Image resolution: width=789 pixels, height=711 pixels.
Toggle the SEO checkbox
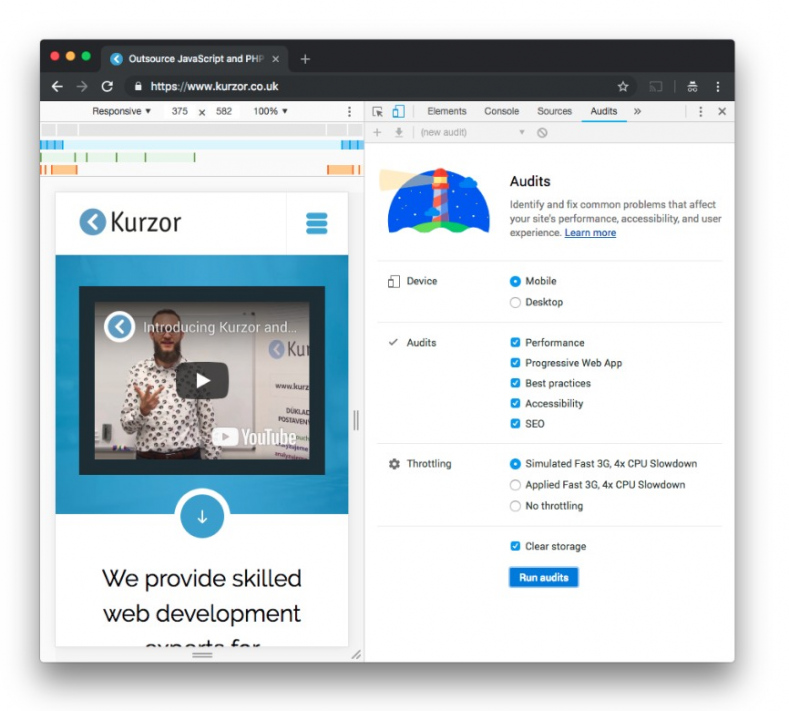tap(515, 424)
